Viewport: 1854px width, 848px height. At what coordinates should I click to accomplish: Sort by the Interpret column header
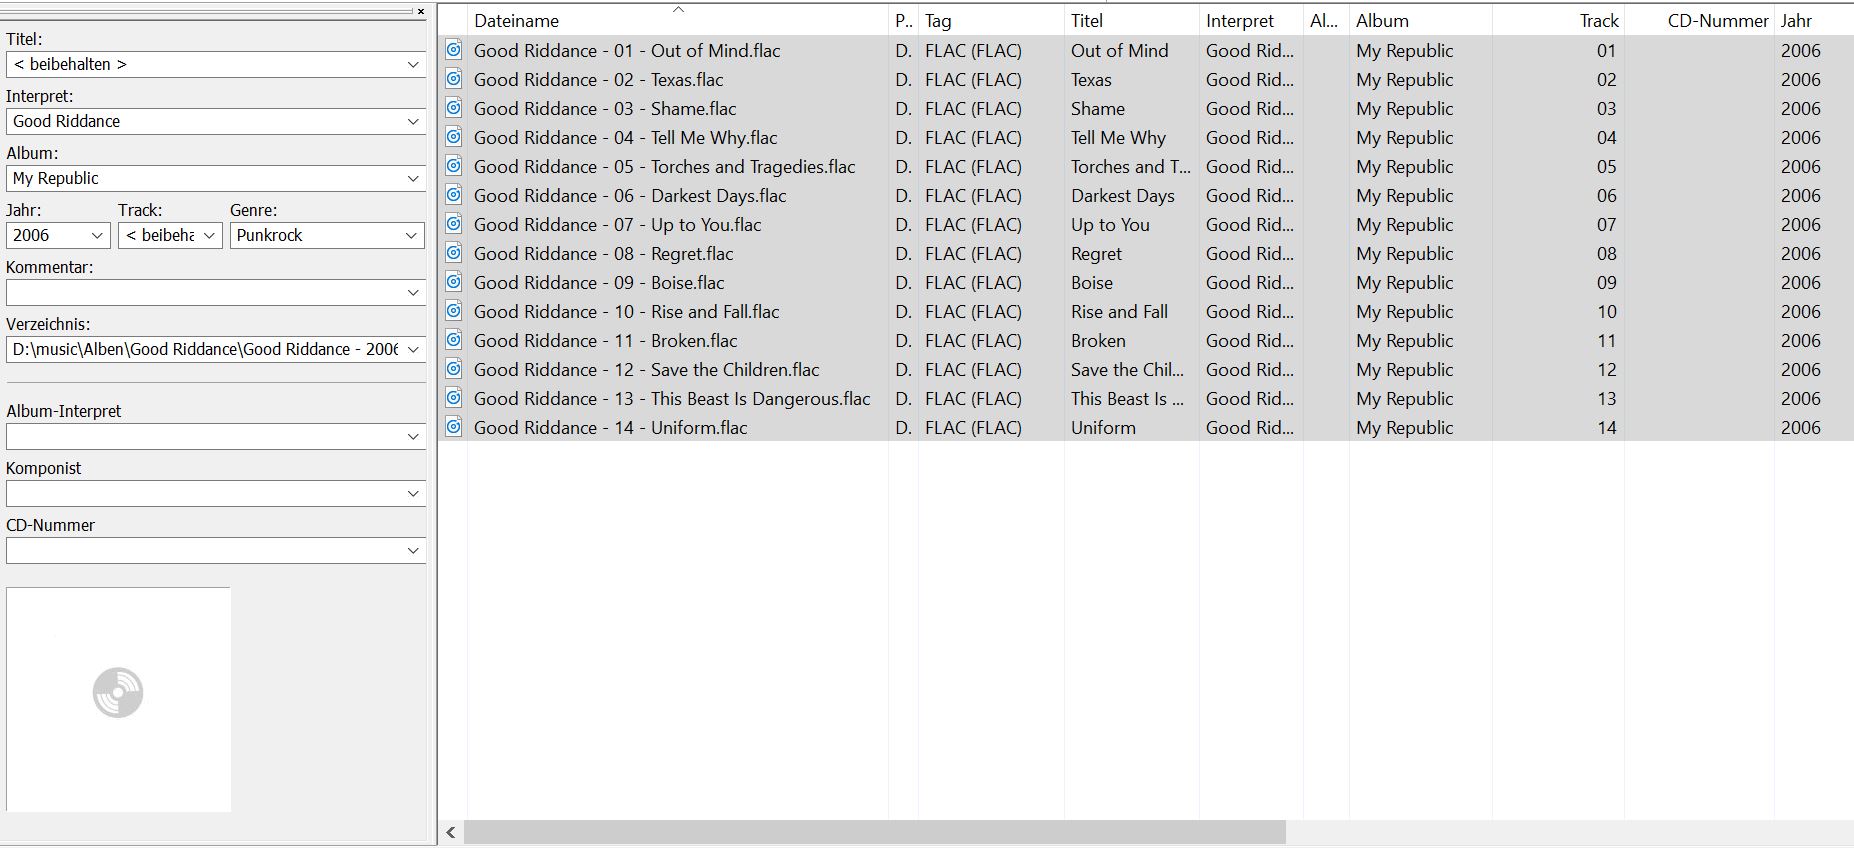pyautogui.click(x=1251, y=20)
